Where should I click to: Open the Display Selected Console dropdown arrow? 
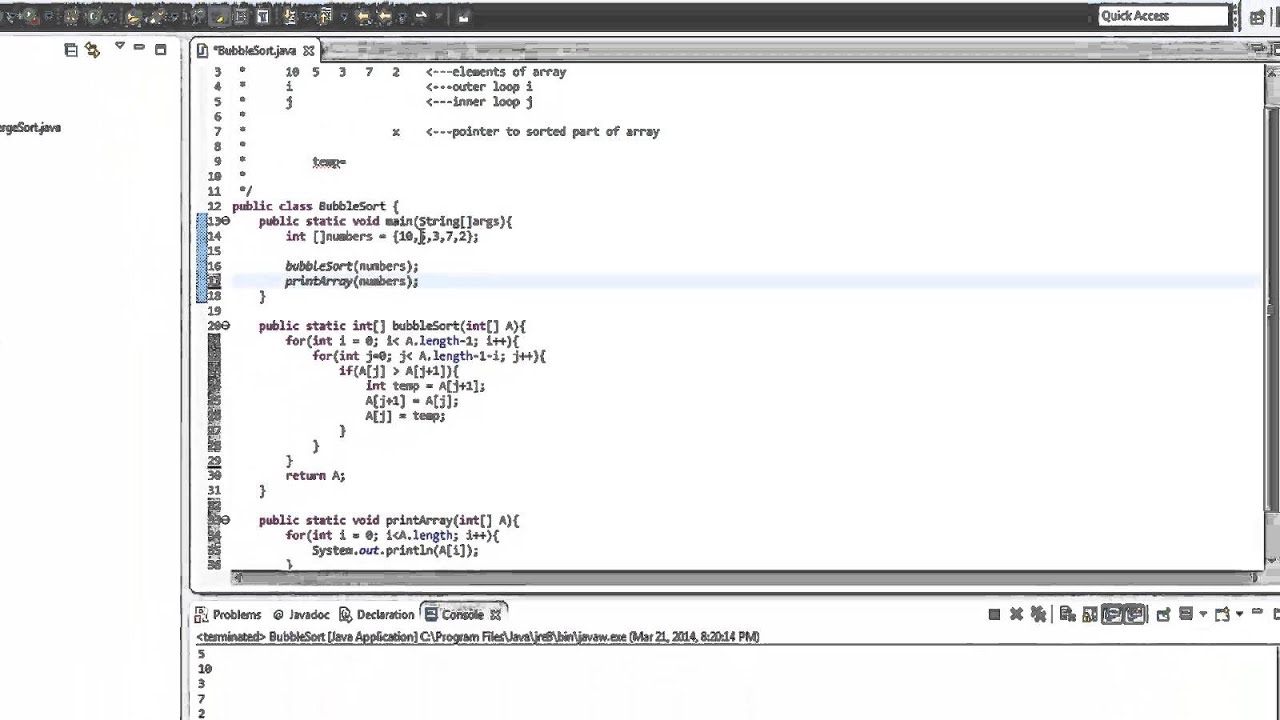1203,613
